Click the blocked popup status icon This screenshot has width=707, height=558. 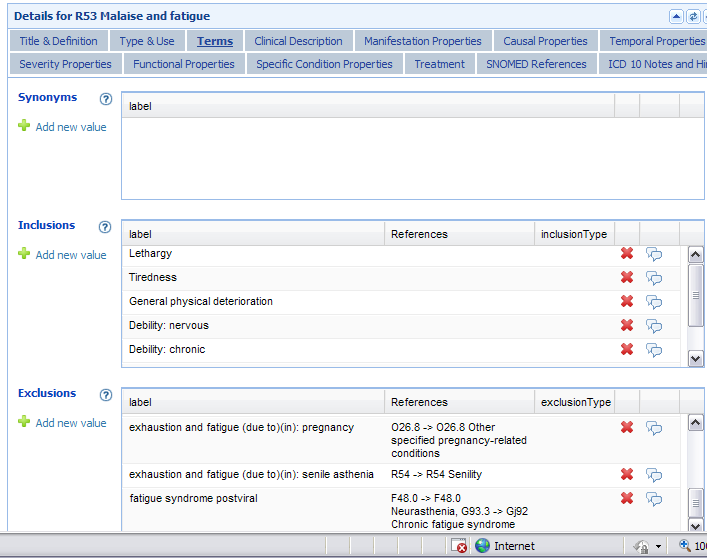click(x=459, y=546)
